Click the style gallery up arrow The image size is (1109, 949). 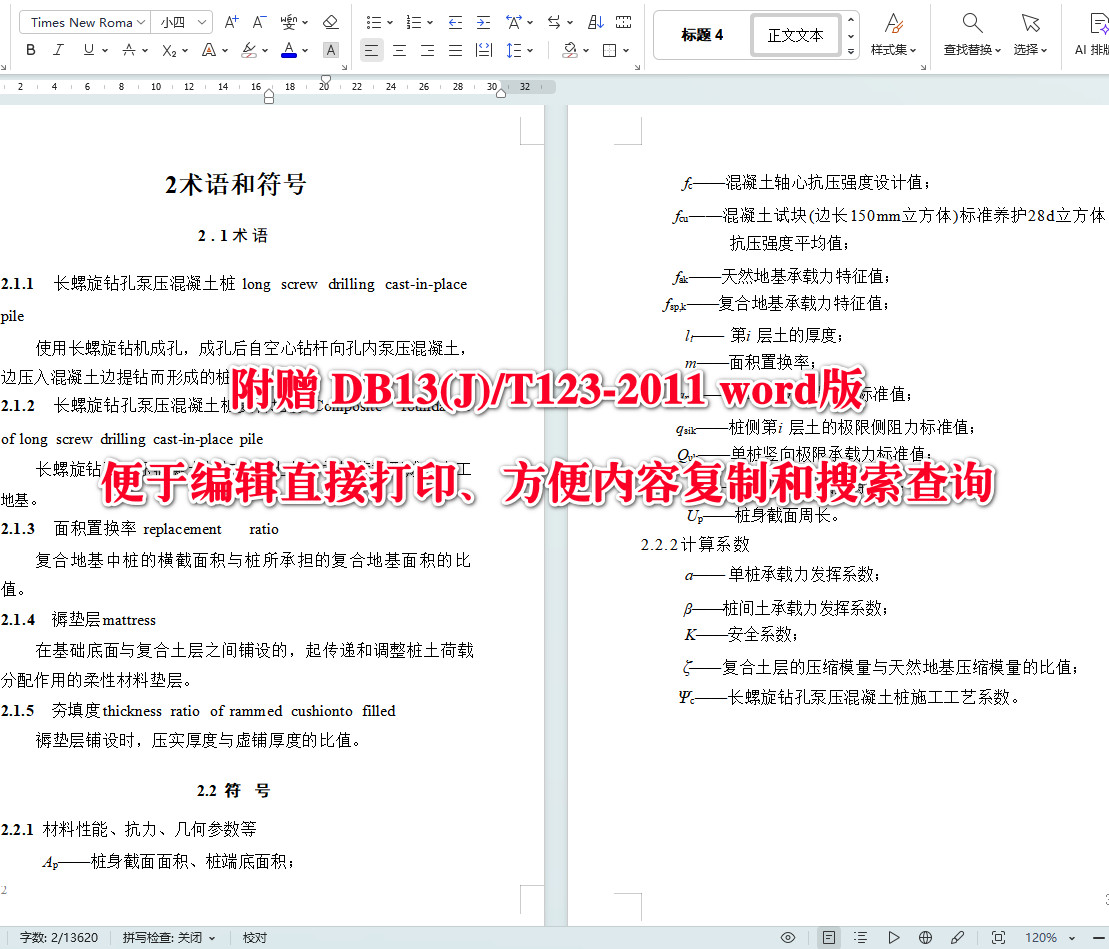click(x=851, y=19)
